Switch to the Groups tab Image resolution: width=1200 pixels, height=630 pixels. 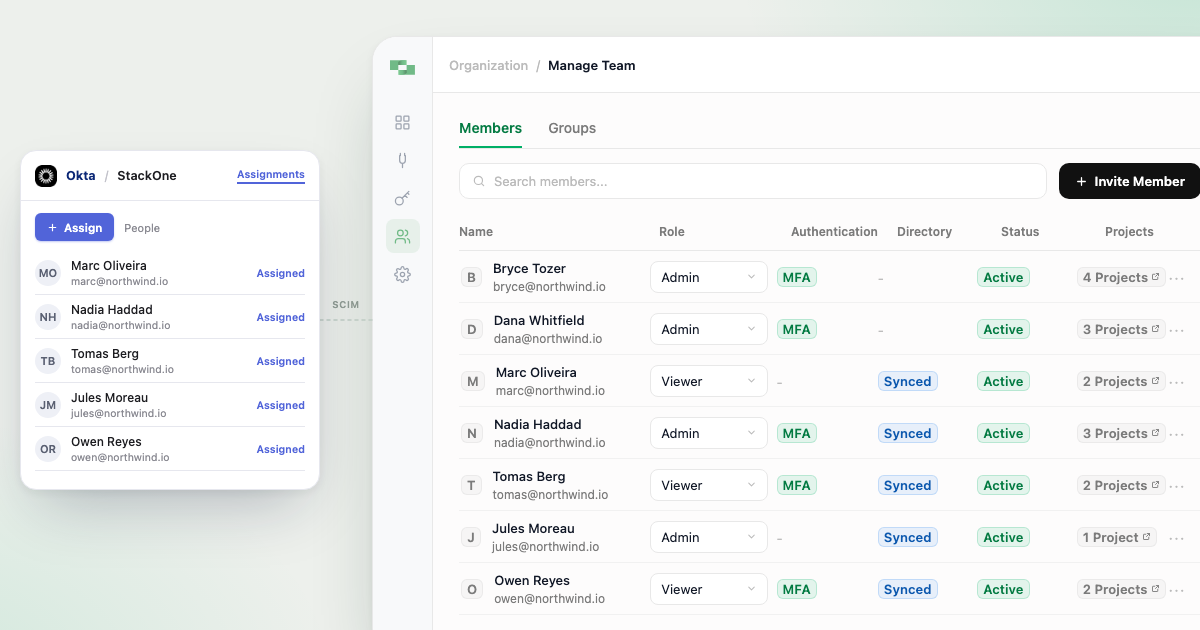point(572,128)
